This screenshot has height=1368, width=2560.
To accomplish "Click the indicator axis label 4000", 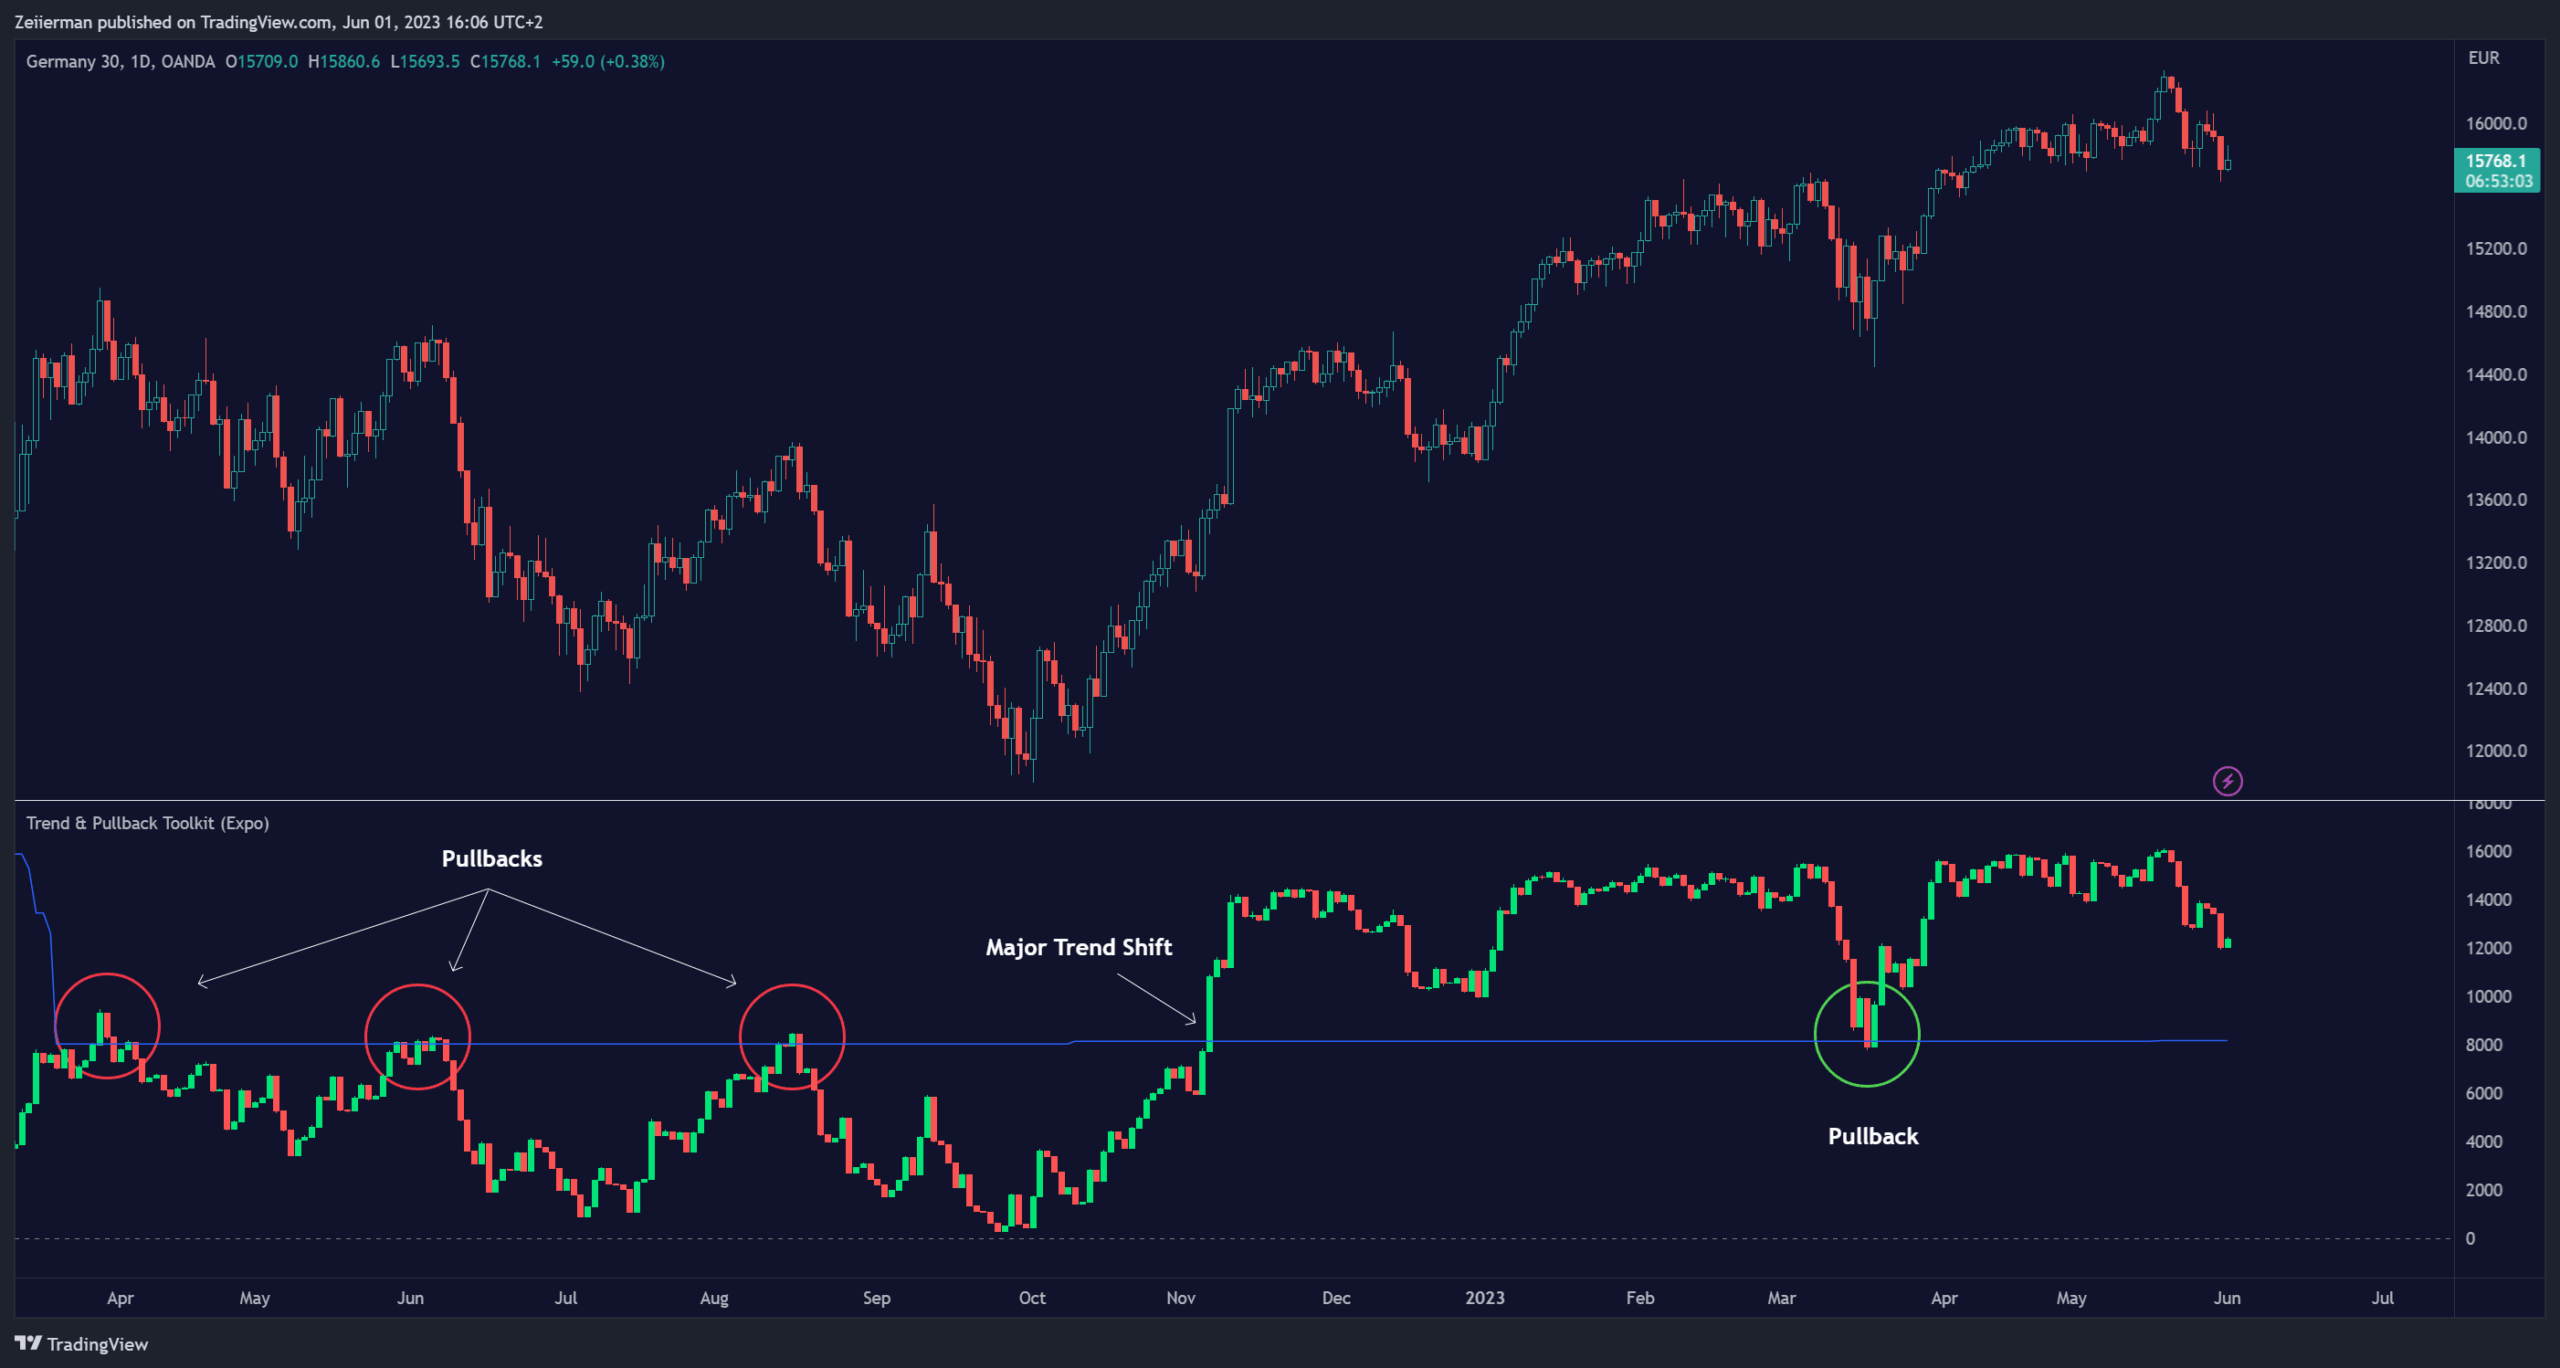I will pos(2484,1142).
